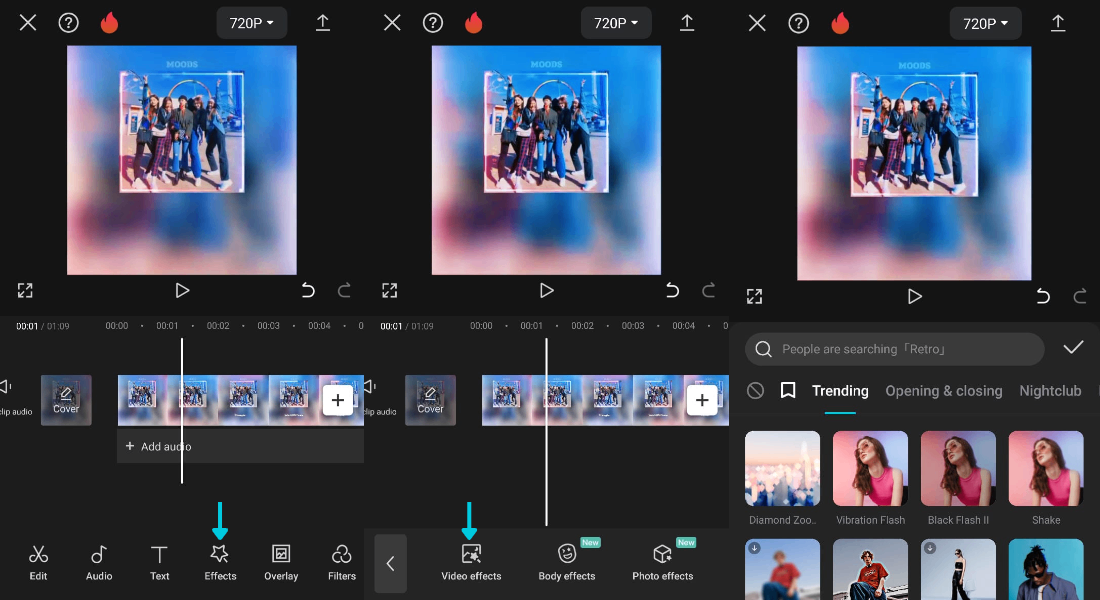
Task: Select Photo effects option
Action: pyautogui.click(x=662, y=563)
